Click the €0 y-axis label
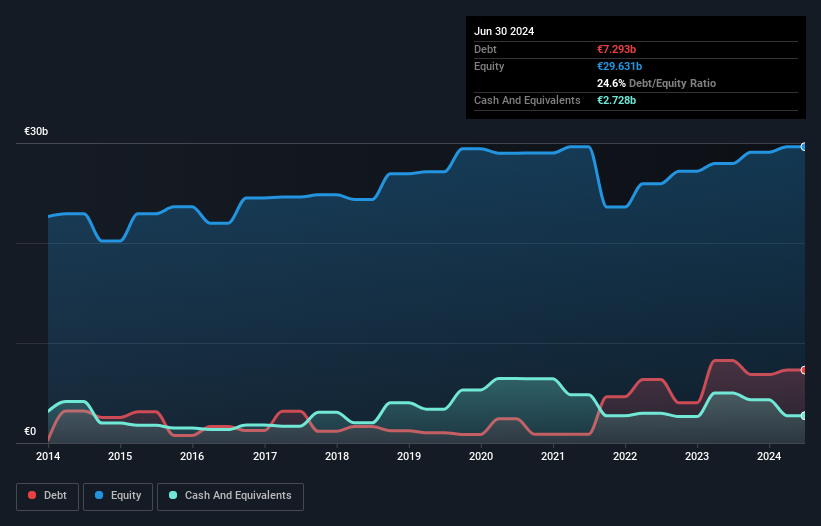This screenshot has height=526, width=821. 30,431
